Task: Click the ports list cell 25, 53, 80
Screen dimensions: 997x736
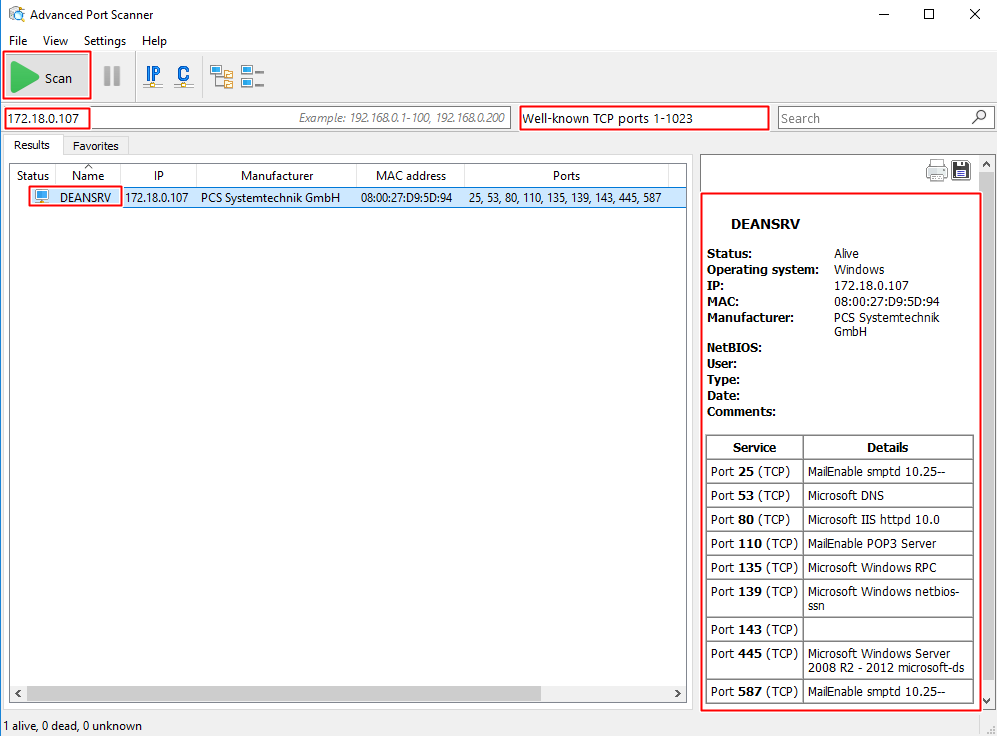Action: tap(565, 198)
